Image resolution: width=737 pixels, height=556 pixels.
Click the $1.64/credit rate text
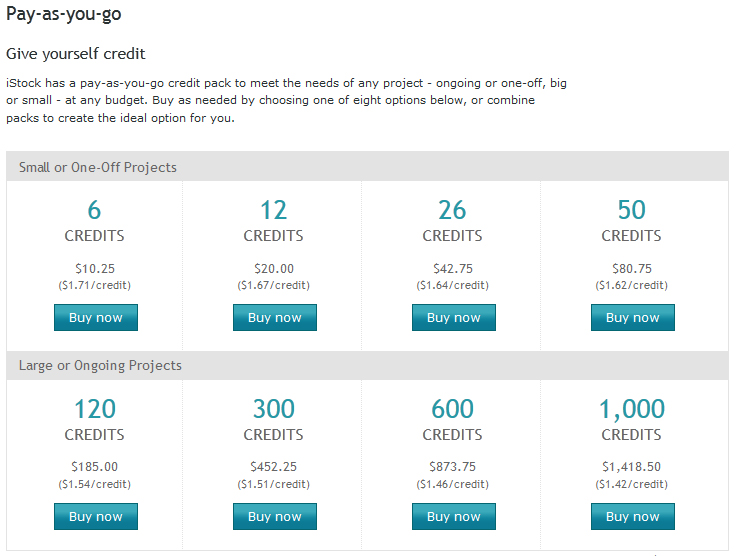tap(453, 285)
